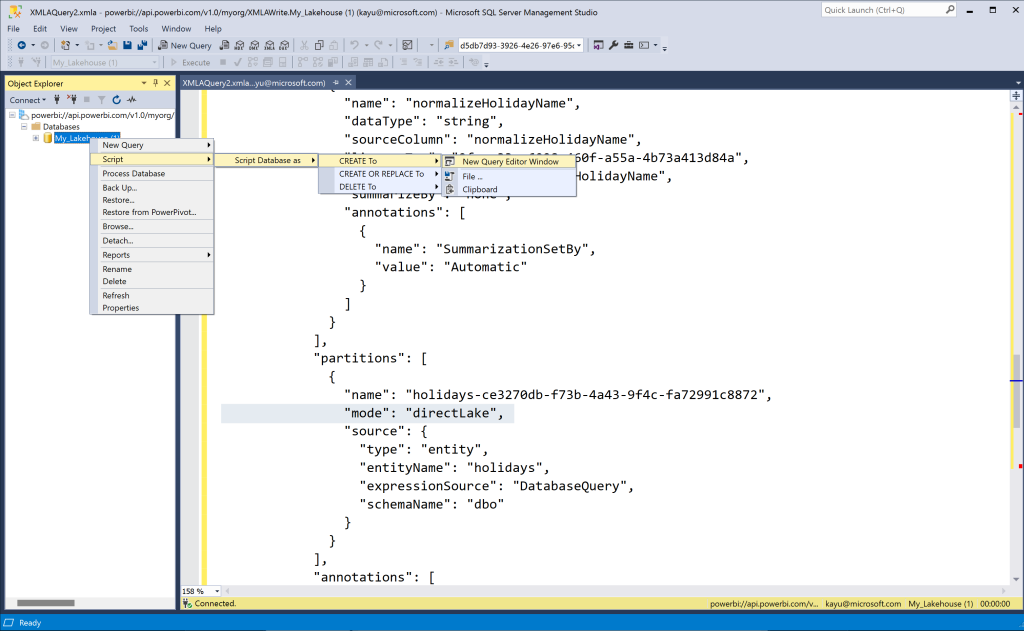
Task: Open the Edit menu
Action: point(40,29)
